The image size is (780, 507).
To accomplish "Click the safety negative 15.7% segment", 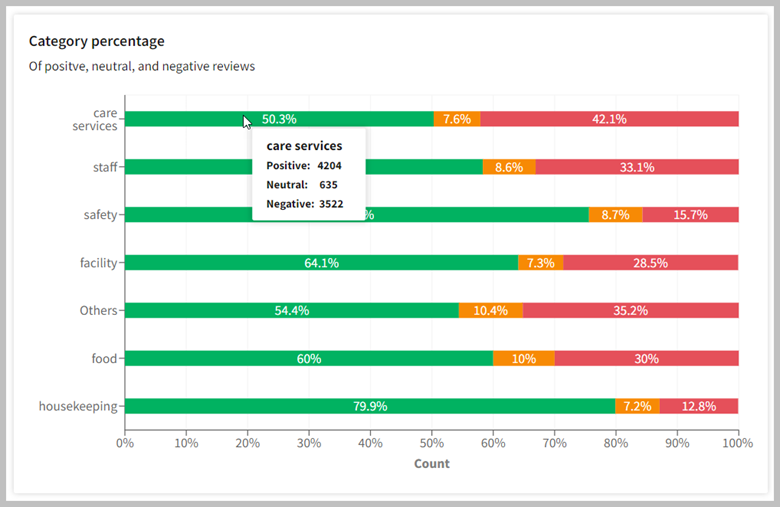I will click(x=690, y=215).
